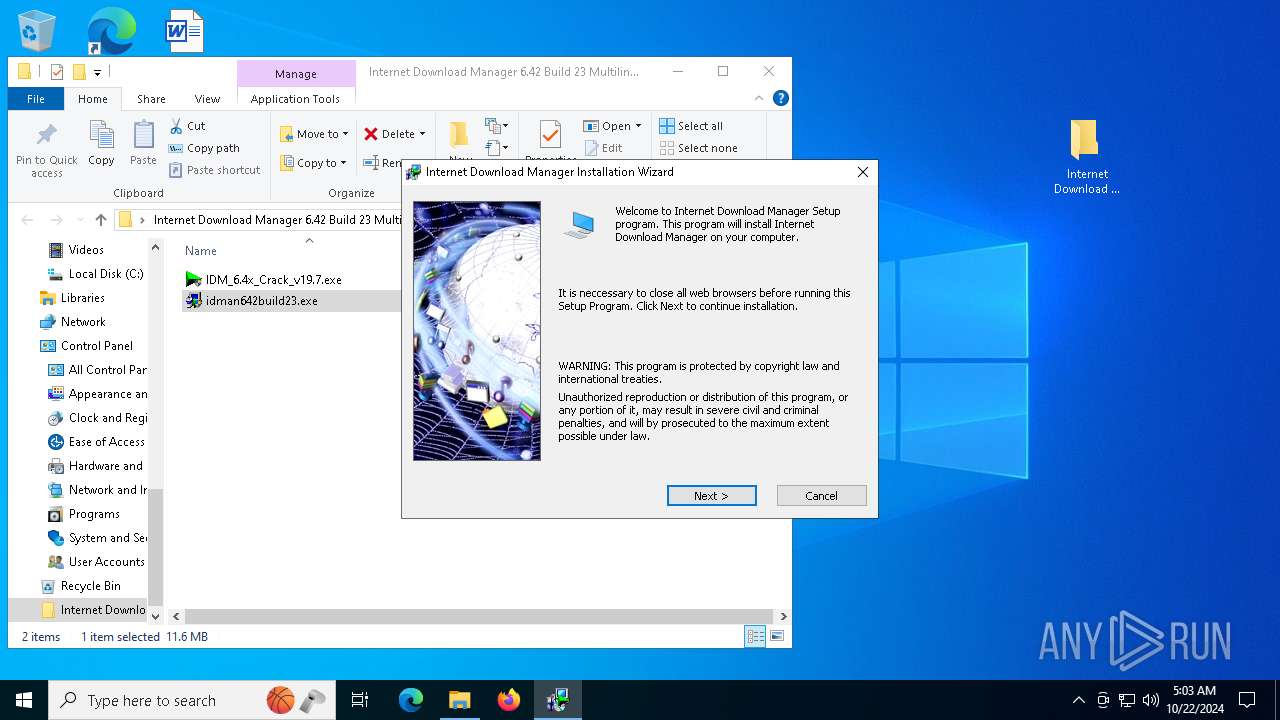Select Ease of Access item
This screenshot has height=720, width=1280.
(97, 442)
